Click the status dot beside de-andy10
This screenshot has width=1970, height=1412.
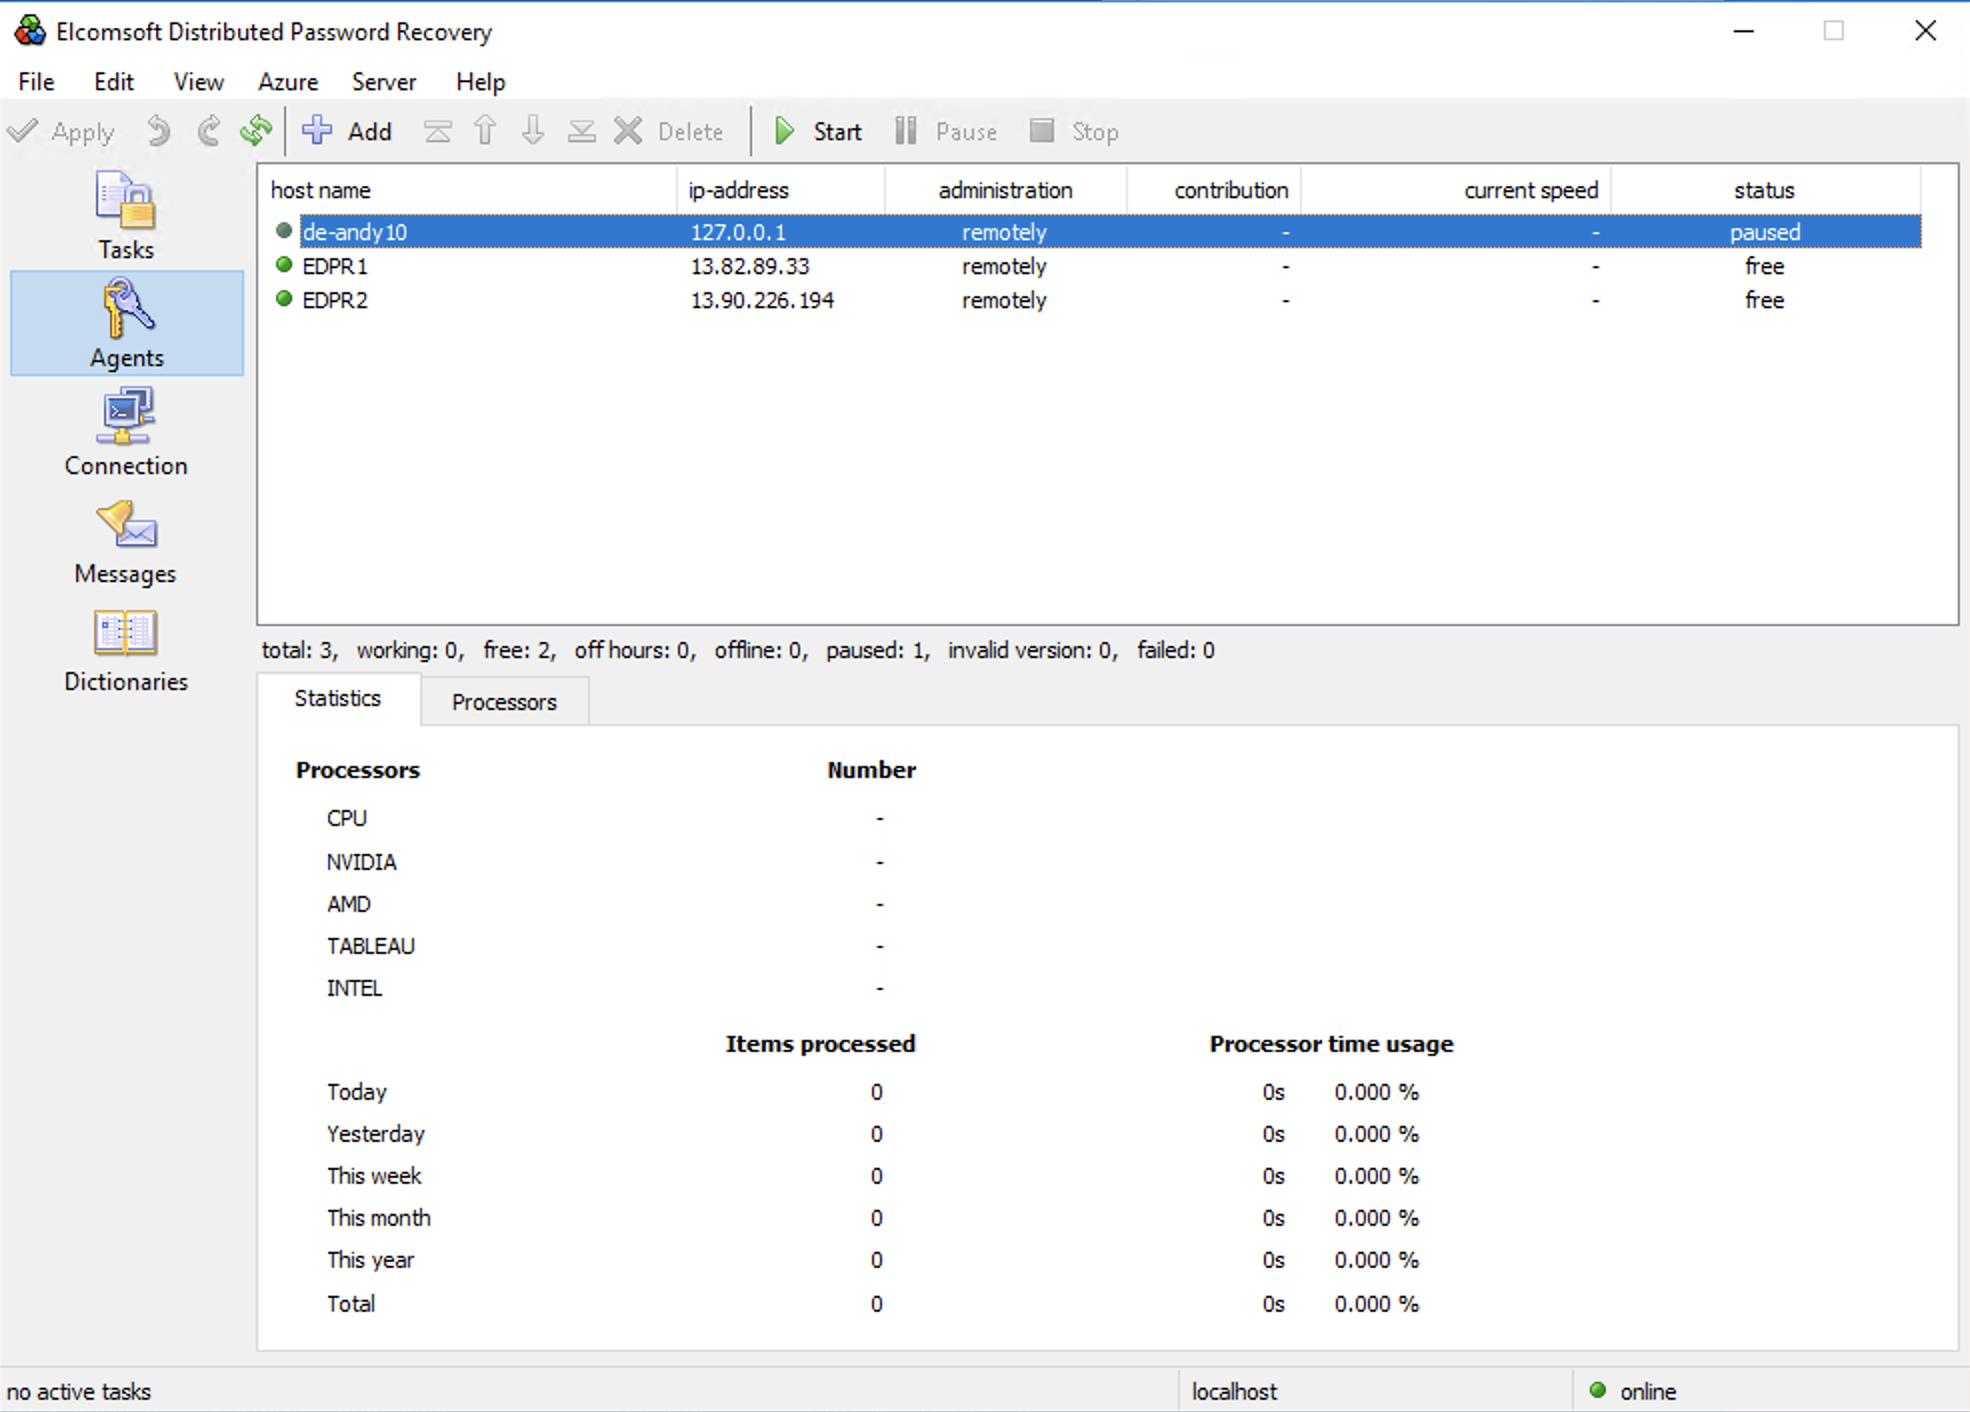[284, 231]
